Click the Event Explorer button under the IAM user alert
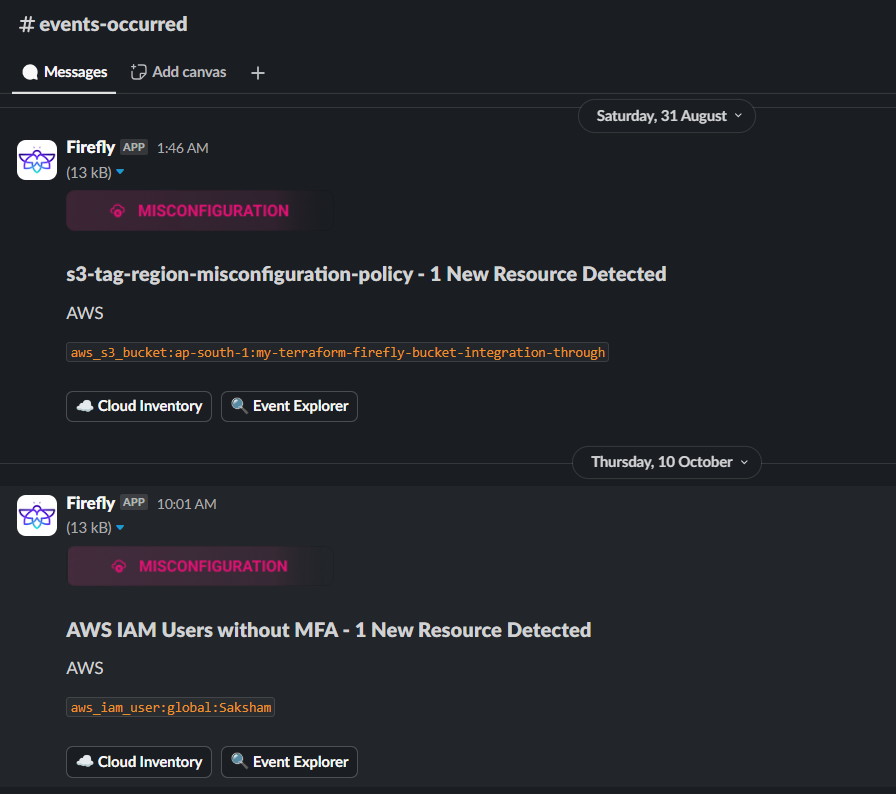This screenshot has width=896, height=794. [x=289, y=762]
